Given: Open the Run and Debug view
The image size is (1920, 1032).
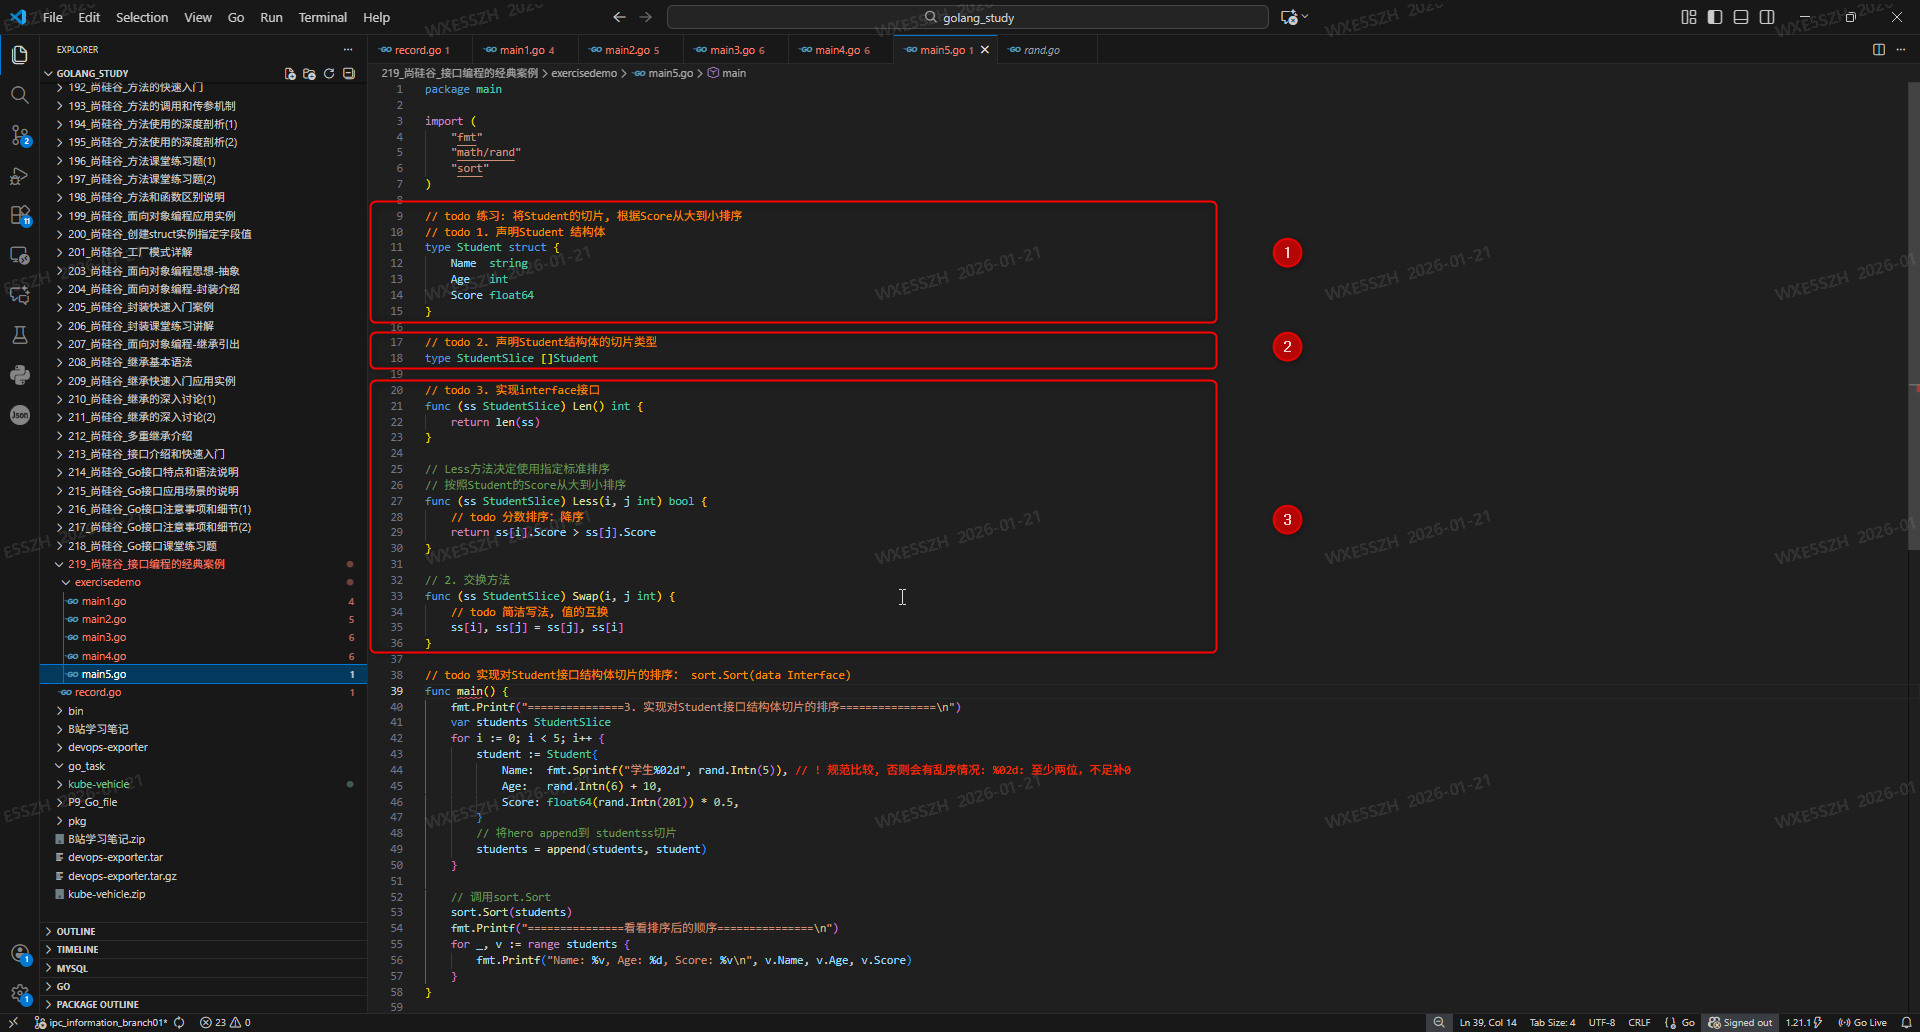Looking at the screenshot, I should (x=19, y=175).
